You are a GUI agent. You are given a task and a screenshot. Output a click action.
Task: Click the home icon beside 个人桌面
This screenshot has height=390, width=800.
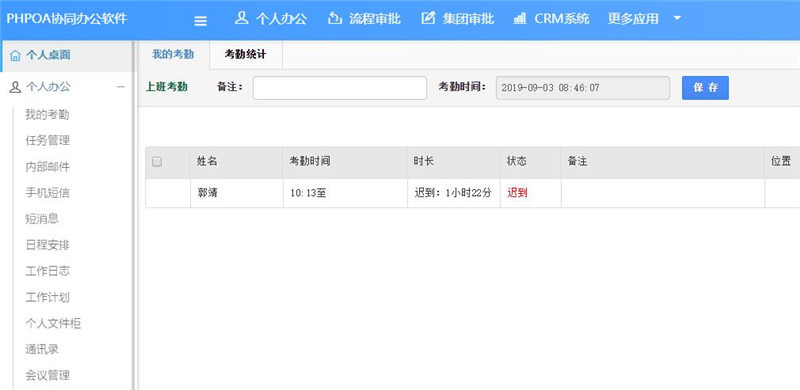coord(16,55)
